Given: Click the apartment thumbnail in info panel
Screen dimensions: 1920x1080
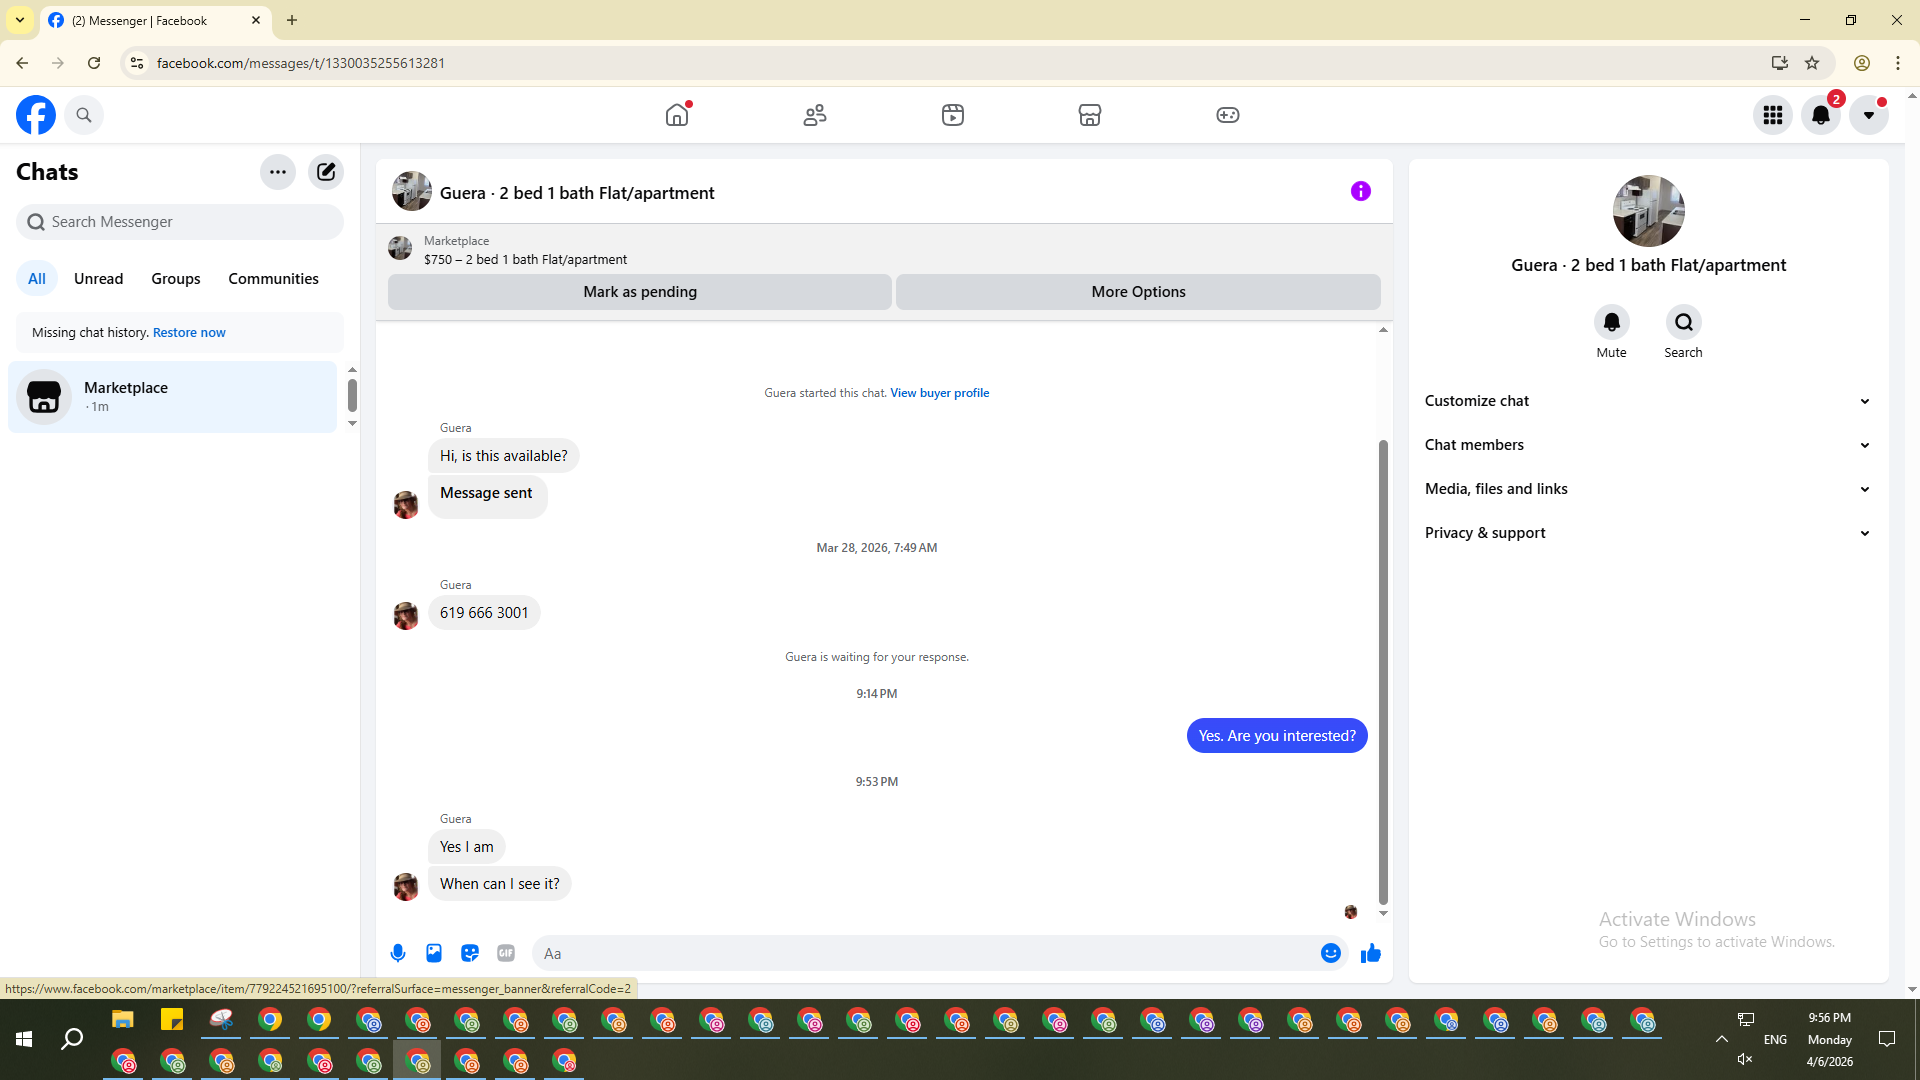Looking at the screenshot, I should click(x=1649, y=211).
